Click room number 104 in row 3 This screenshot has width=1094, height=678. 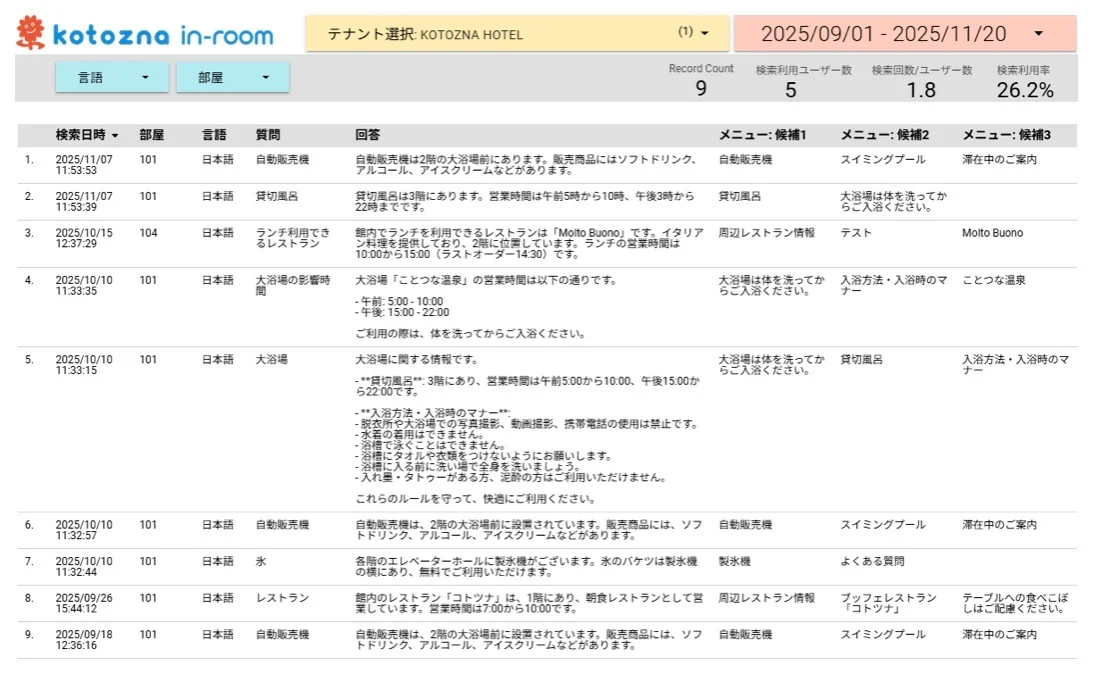point(148,233)
